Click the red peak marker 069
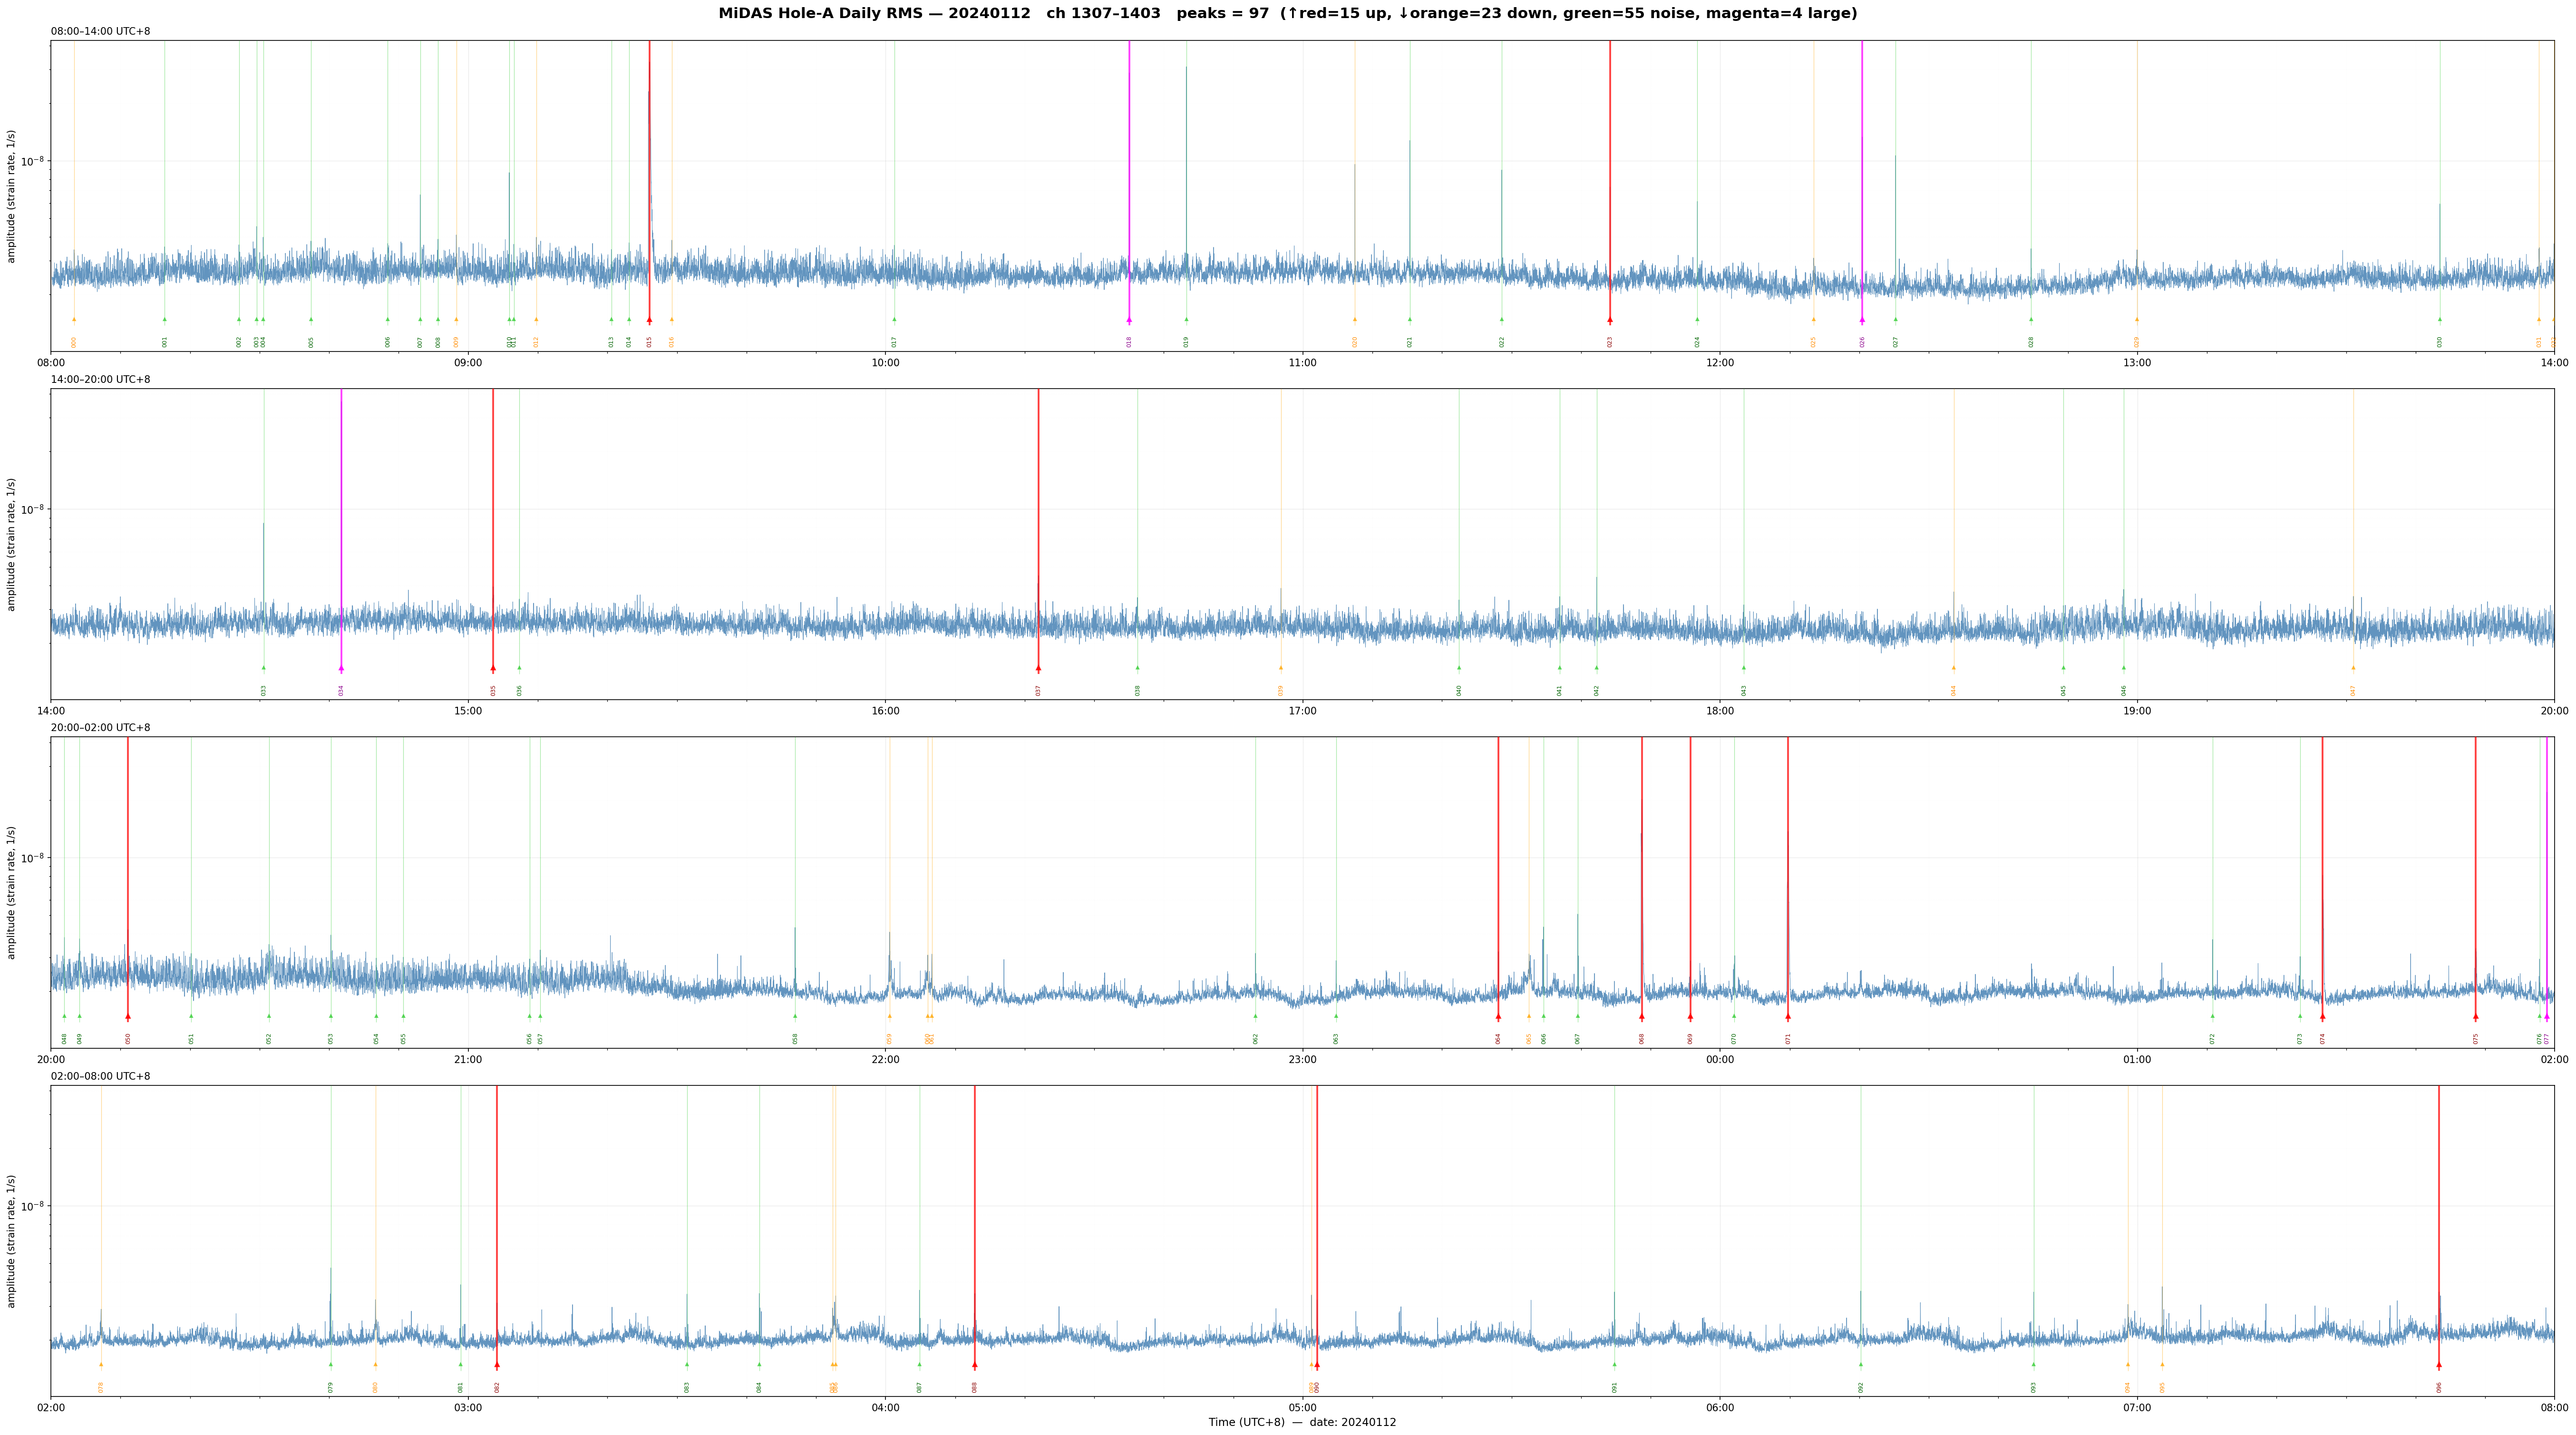The height and width of the screenshot is (1435, 2576). point(1690,1017)
